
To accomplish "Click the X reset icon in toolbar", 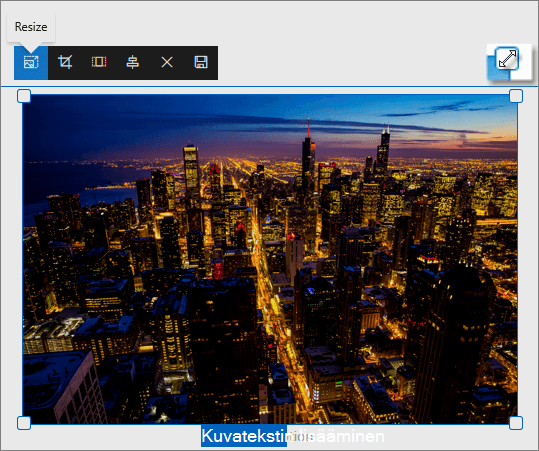I will coord(167,63).
